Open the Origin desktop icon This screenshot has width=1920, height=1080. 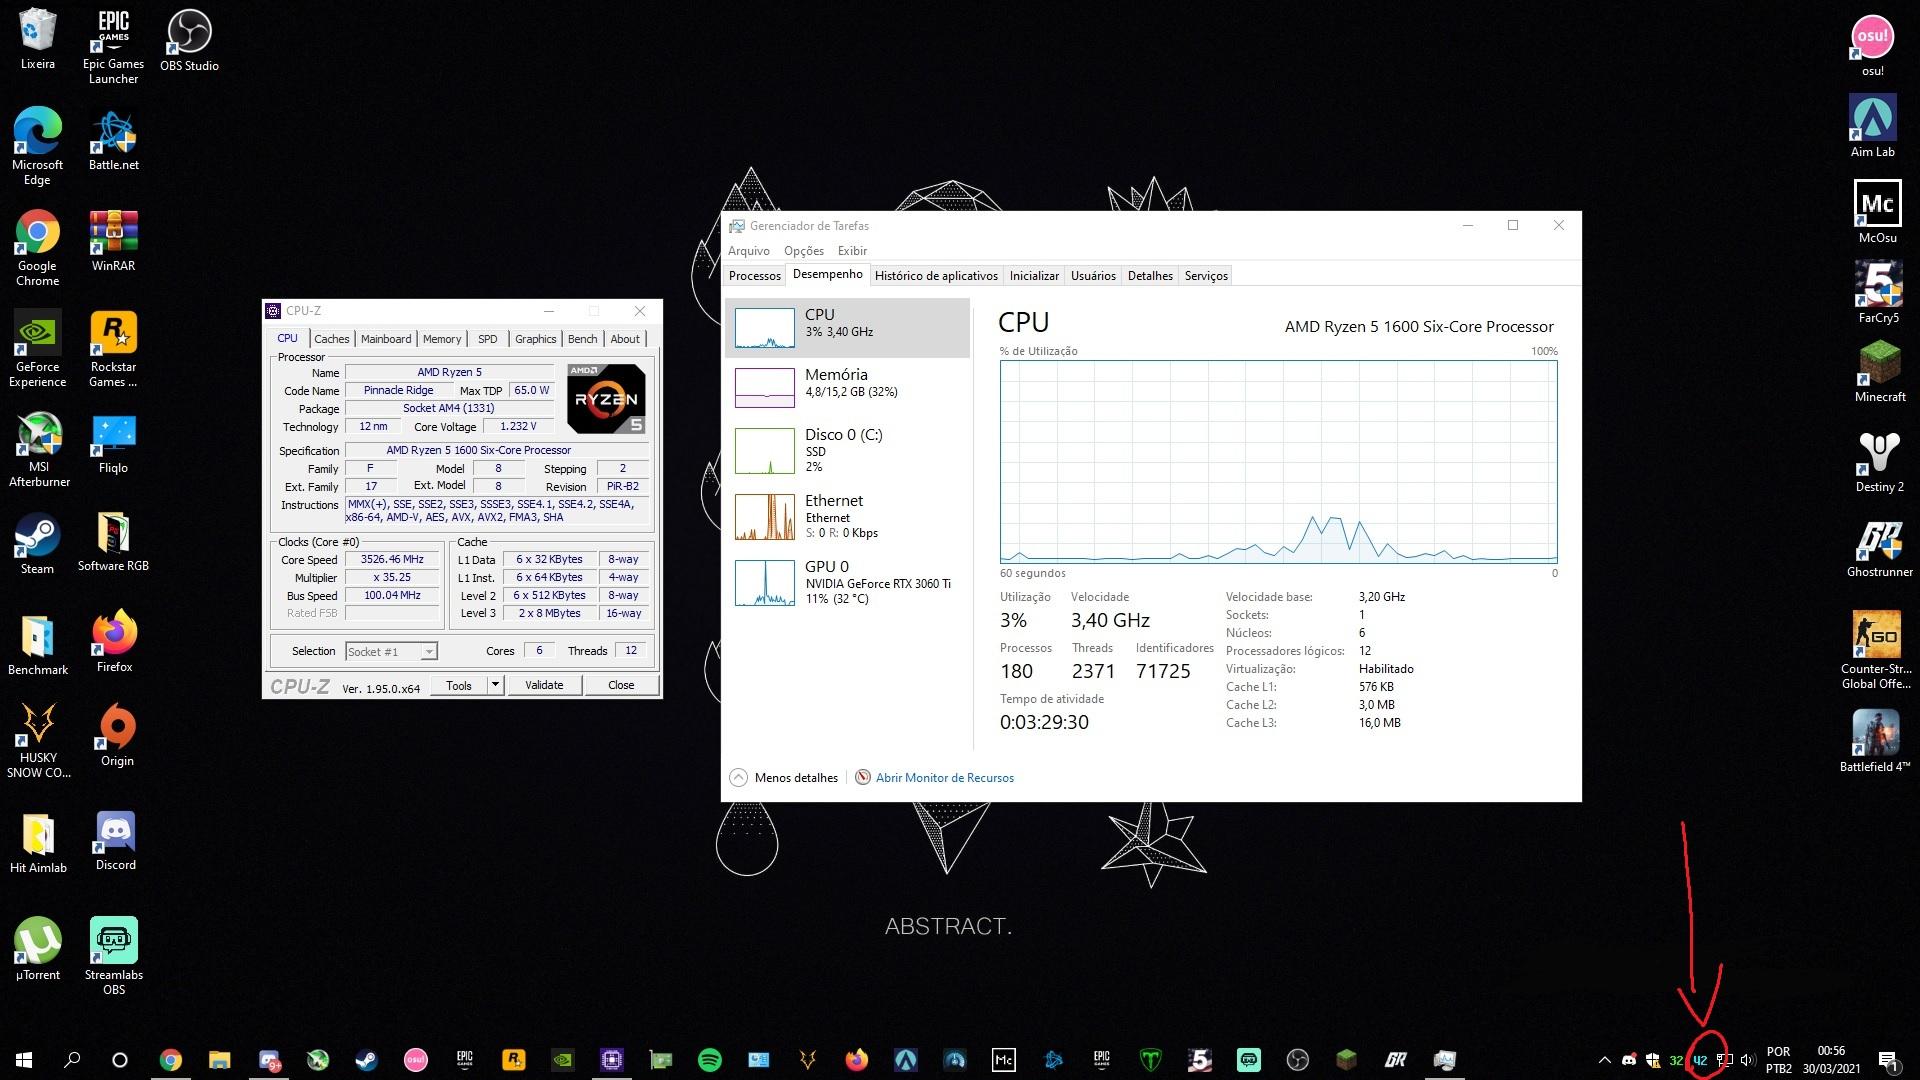coord(117,735)
